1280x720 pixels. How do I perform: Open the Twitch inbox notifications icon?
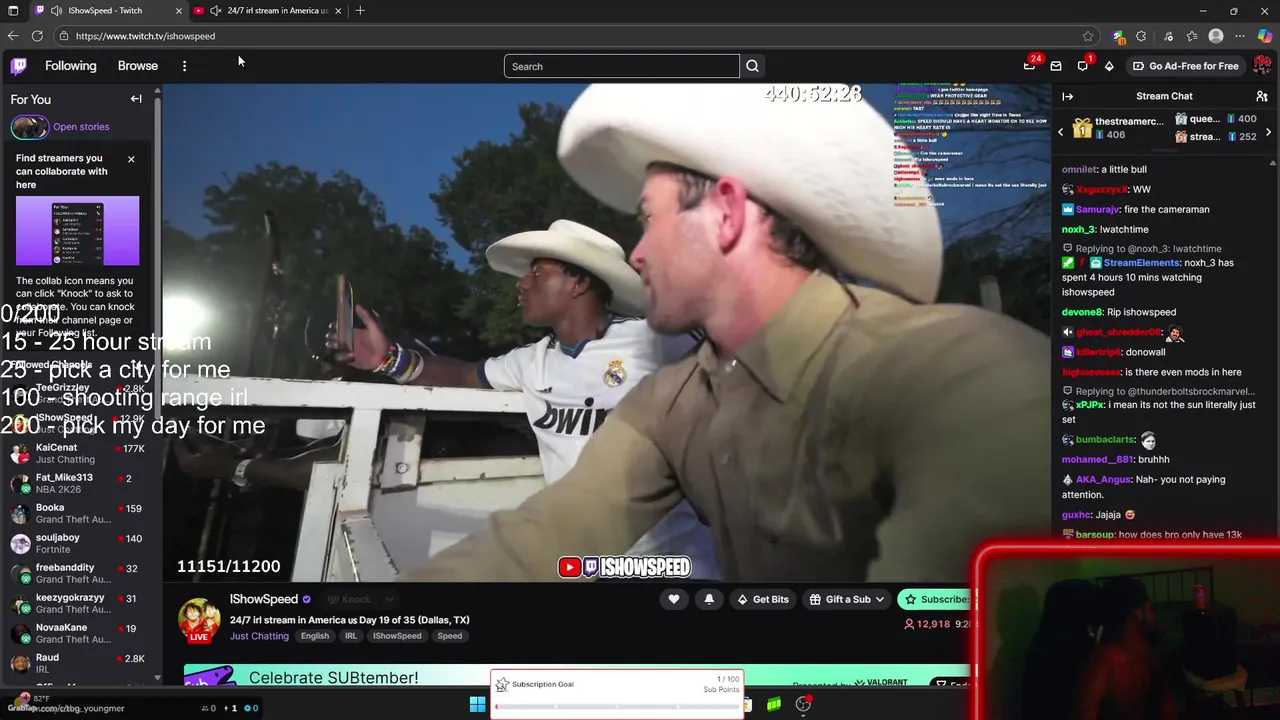[1056, 66]
